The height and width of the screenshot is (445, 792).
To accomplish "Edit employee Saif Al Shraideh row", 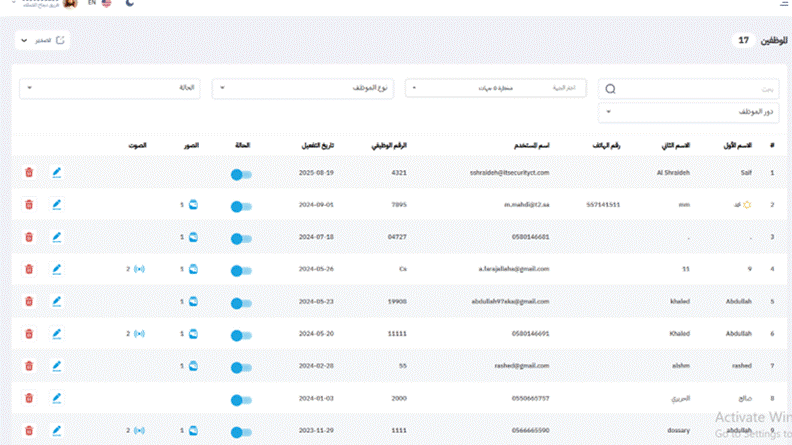I will pyautogui.click(x=57, y=172).
